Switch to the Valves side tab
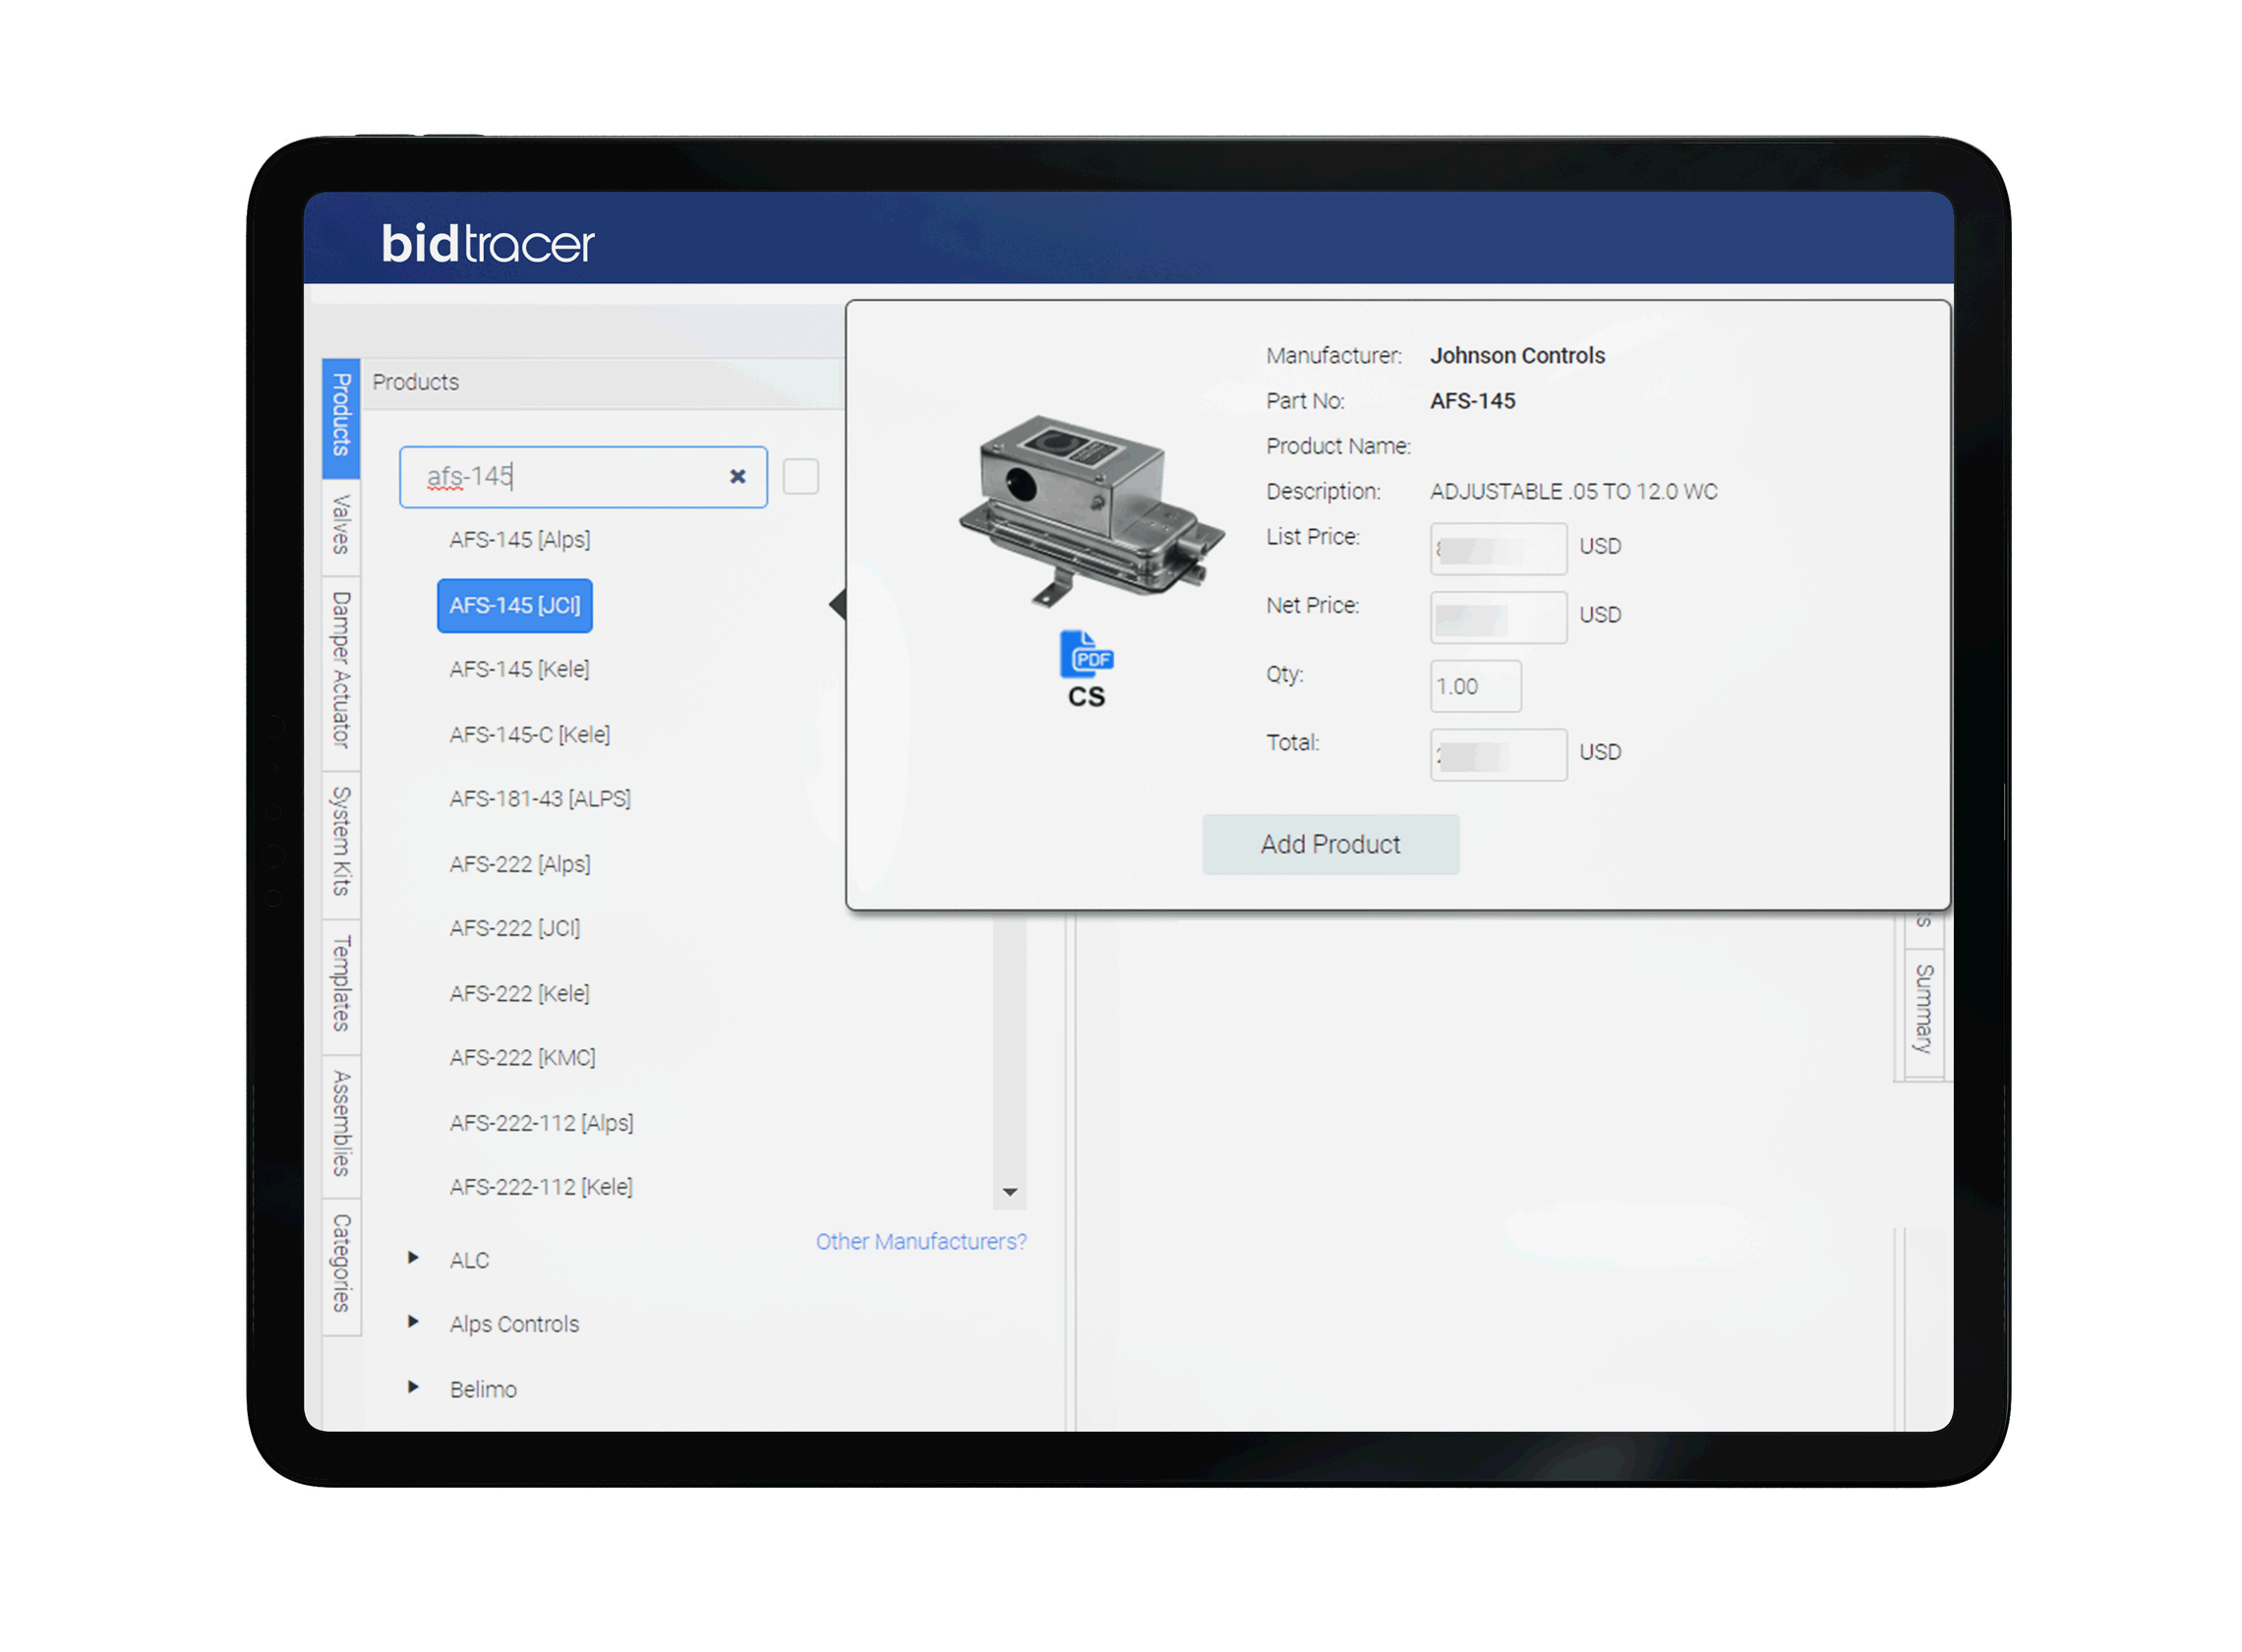This screenshot has width=2242, height=1652. click(341, 525)
